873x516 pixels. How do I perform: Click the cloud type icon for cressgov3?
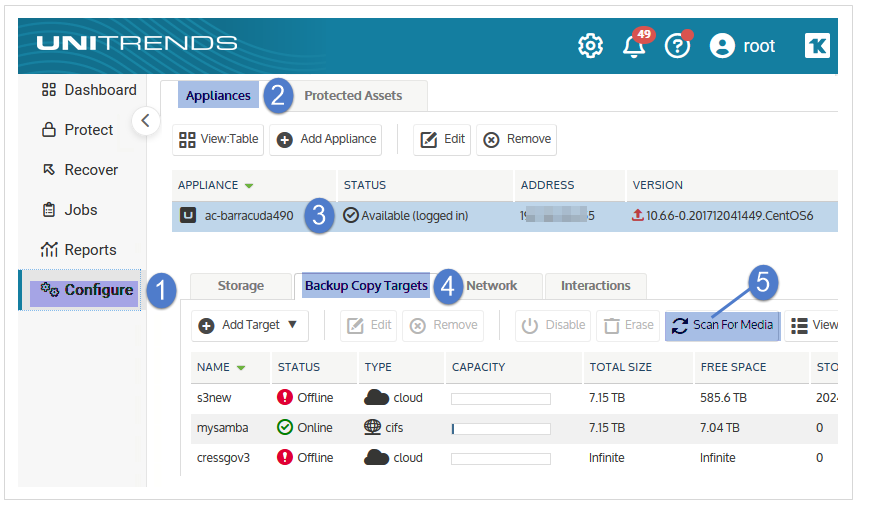click(376, 458)
